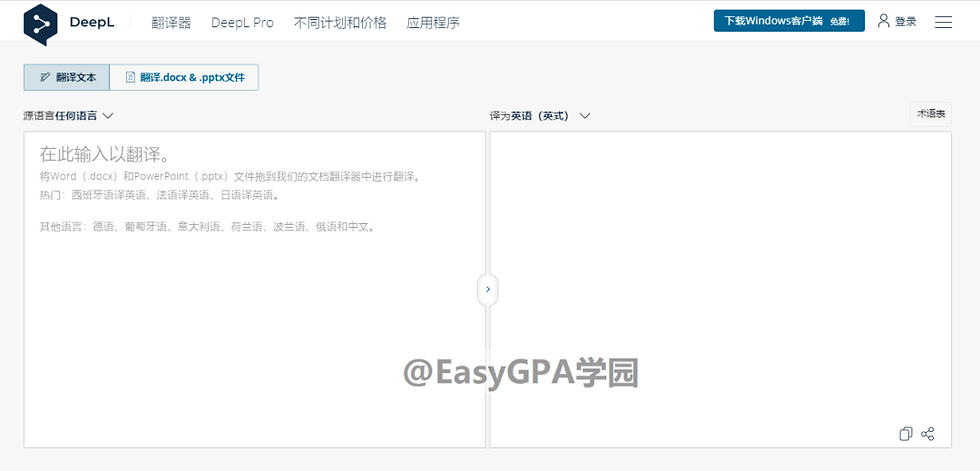Share translation using the share icon
The image size is (980, 471).
click(928, 434)
